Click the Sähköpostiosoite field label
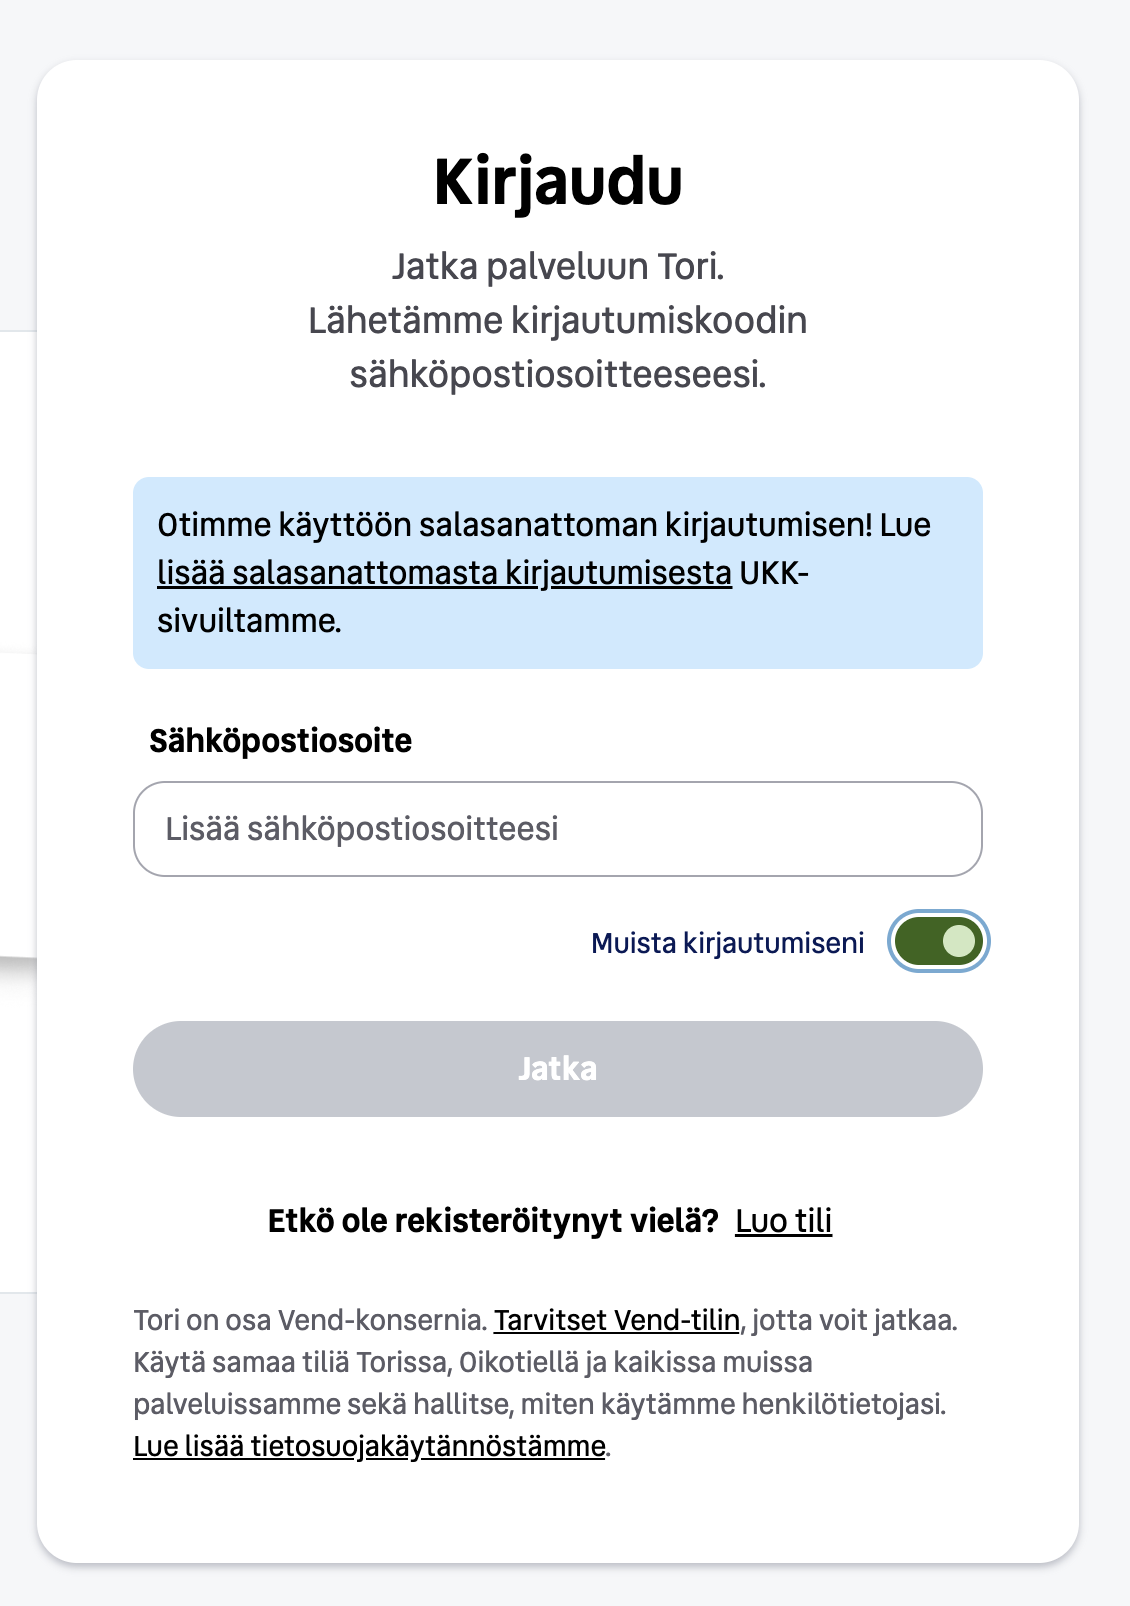This screenshot has width=1130, height=1606. click(281, 741)
